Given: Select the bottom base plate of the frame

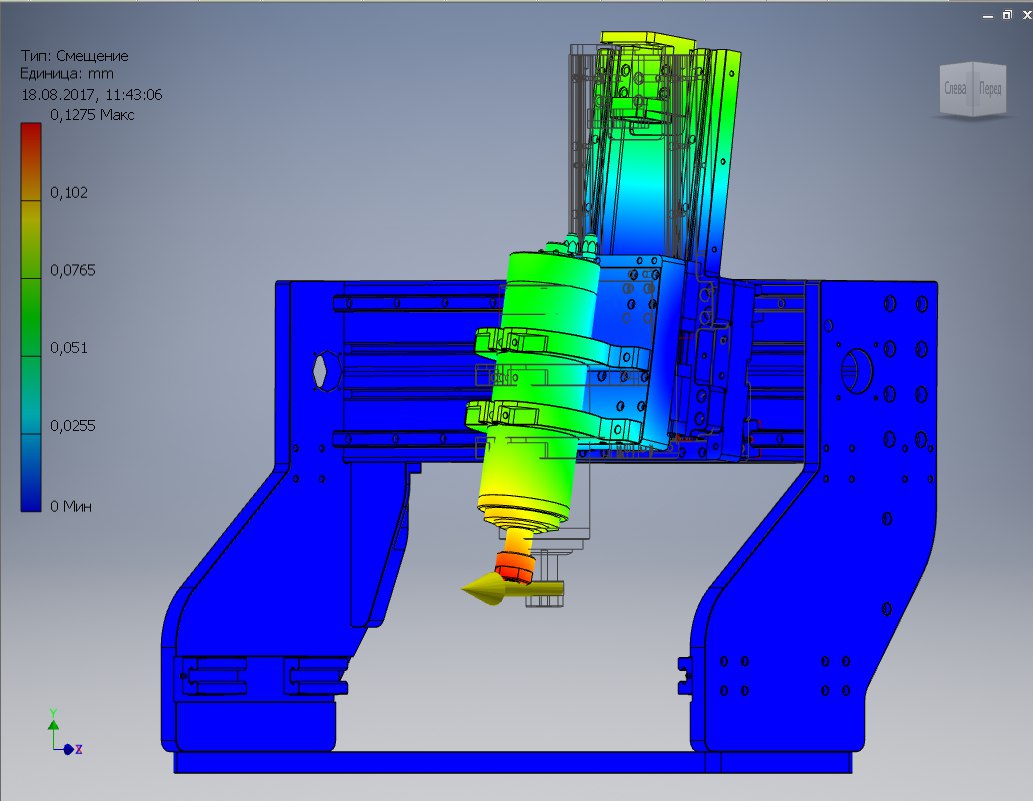Looking at the screenshot, I should click(x=513, y=763).
